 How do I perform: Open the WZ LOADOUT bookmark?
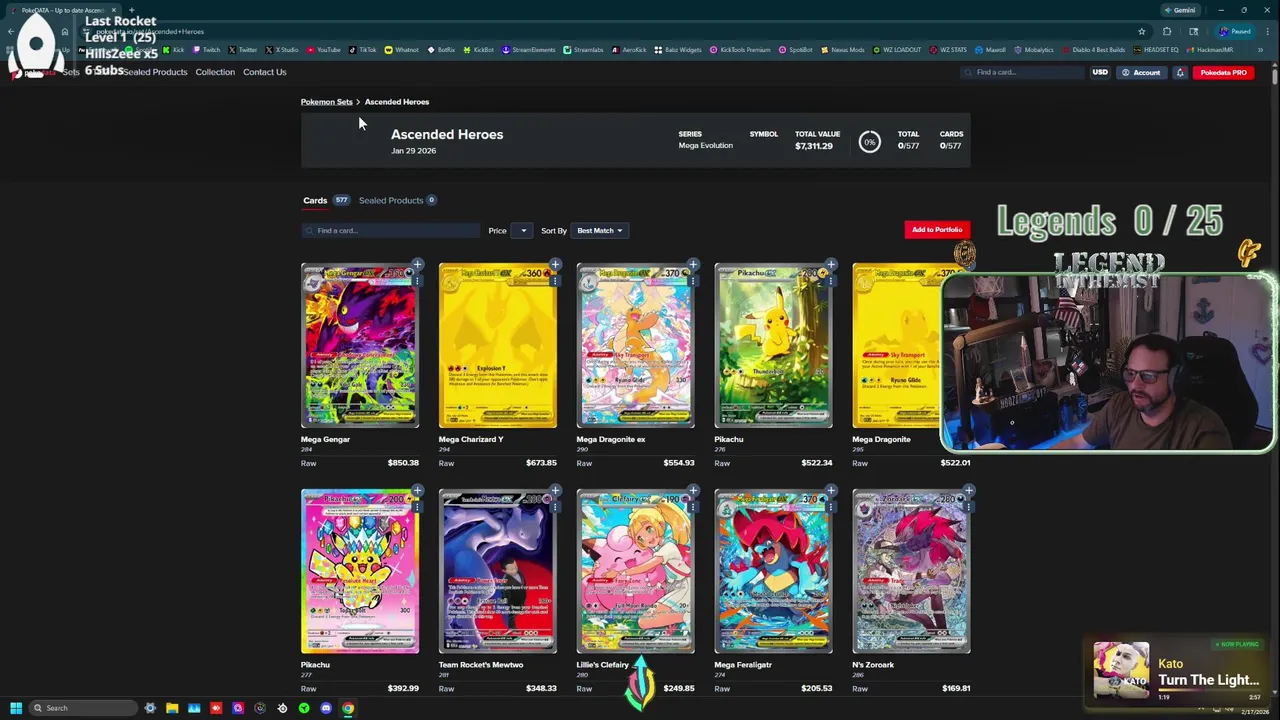pos(896,49)
